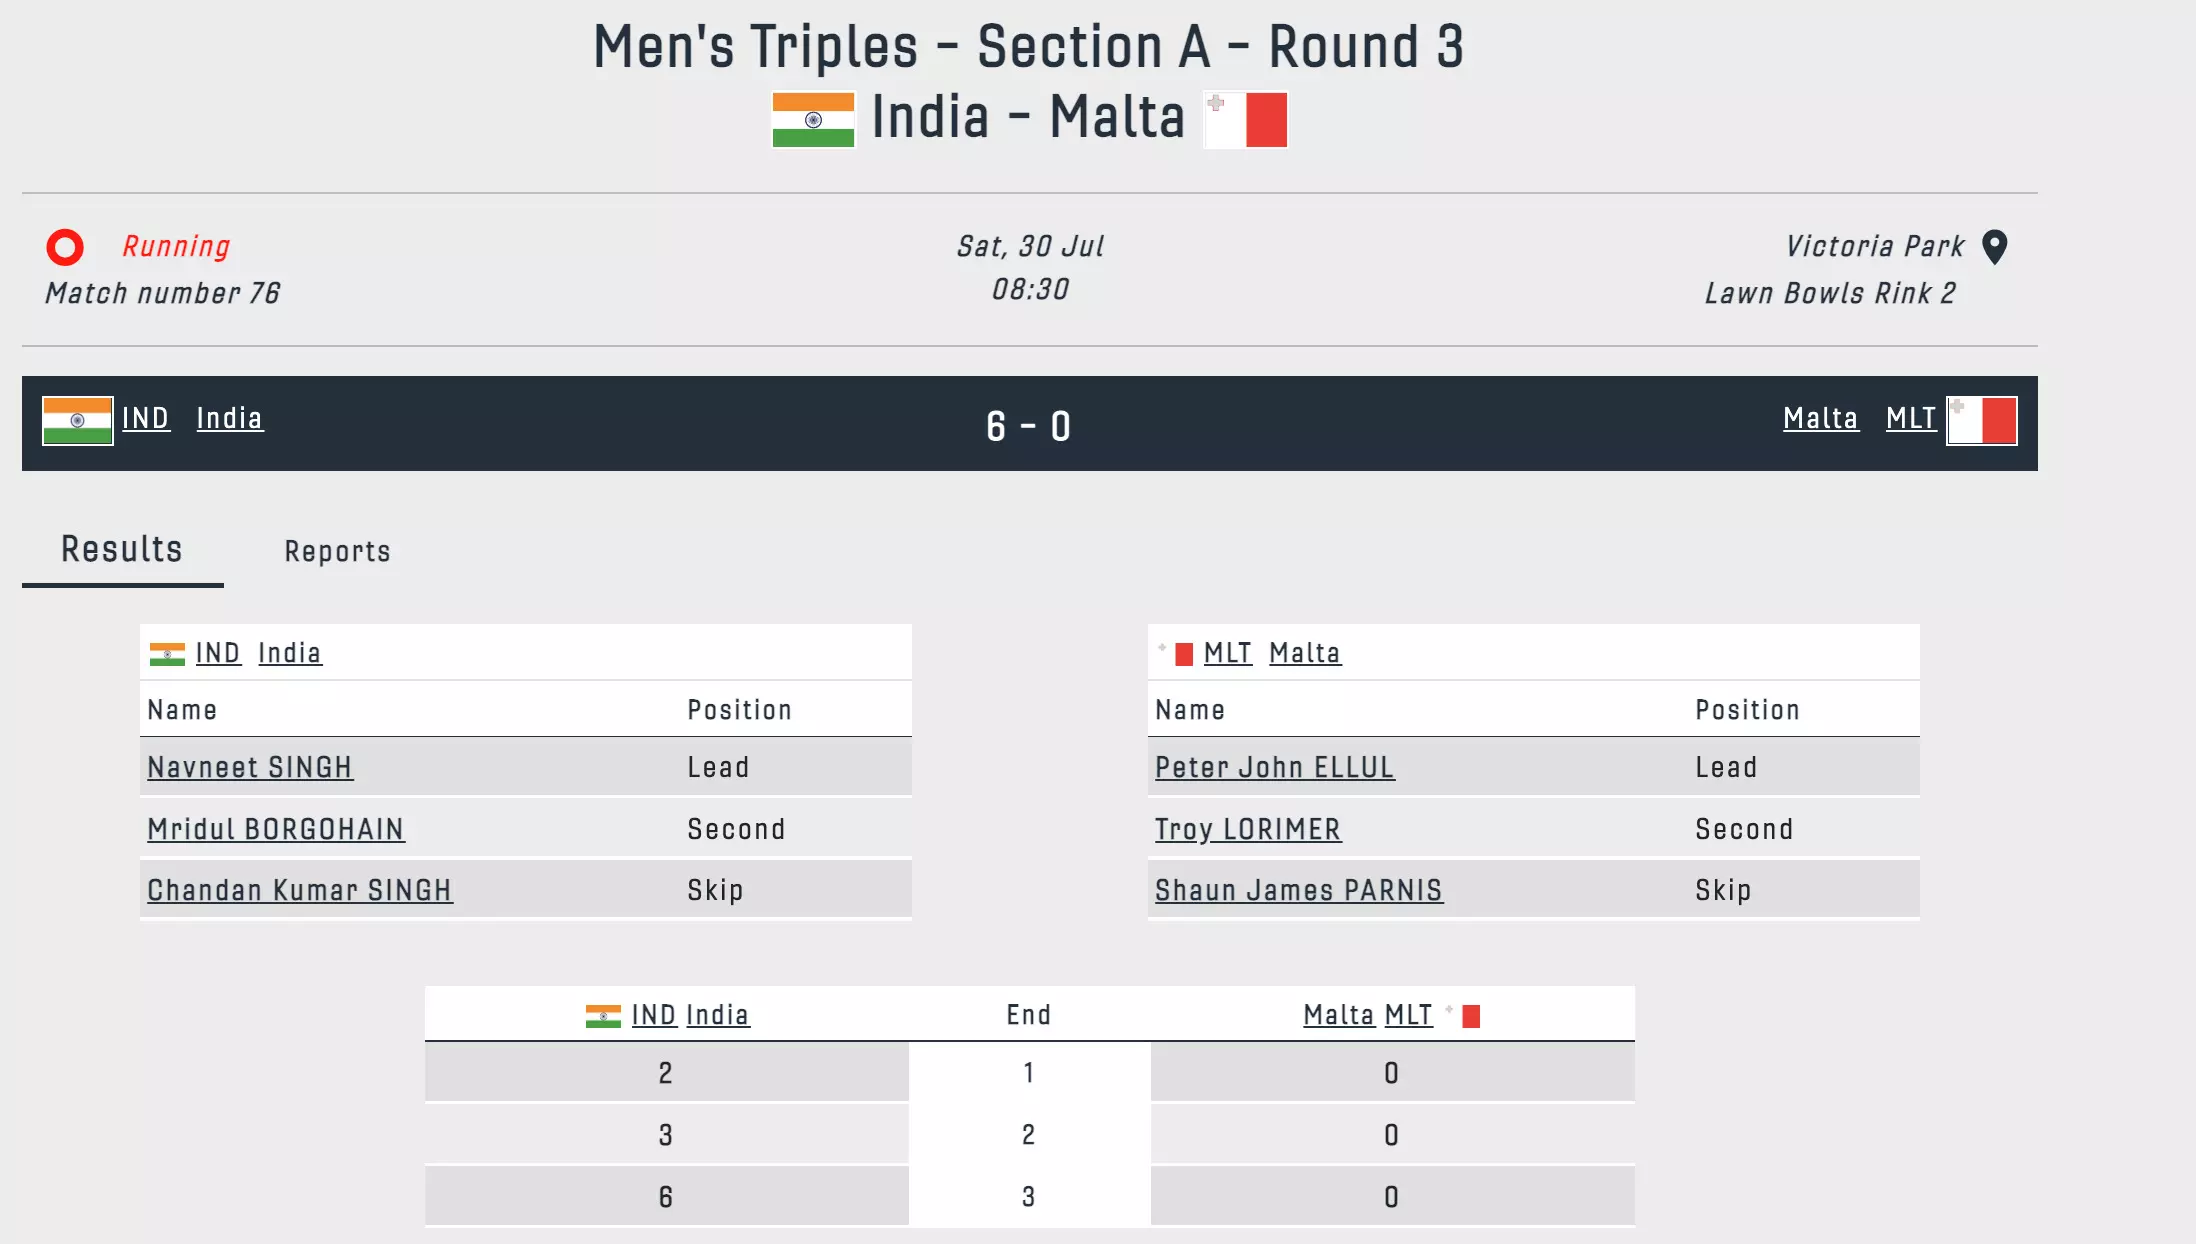The height and width of the screenshot is (1244, 2196).
Task: Open Navneet SINGH player profile link
Action: [250, 767]
